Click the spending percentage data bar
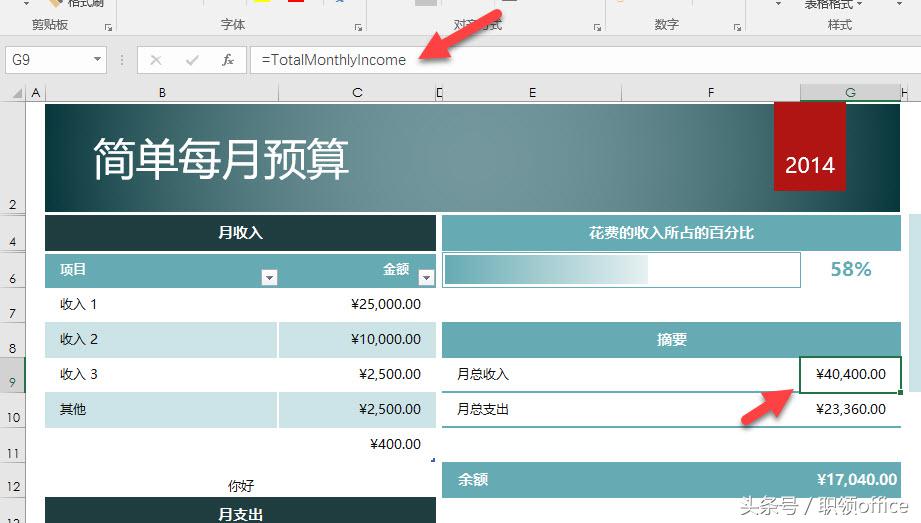The image size is (921, 523). coord(621,270)
